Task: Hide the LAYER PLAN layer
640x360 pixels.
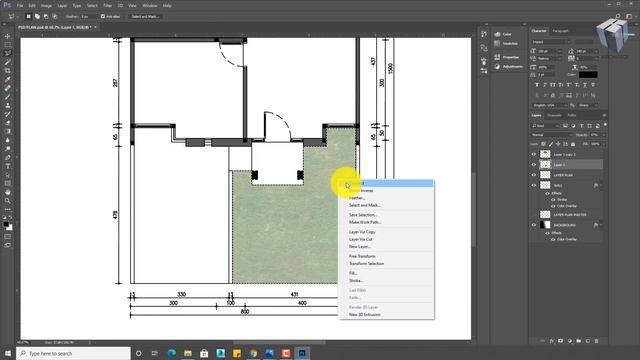Action: click(x=533, y=175)
